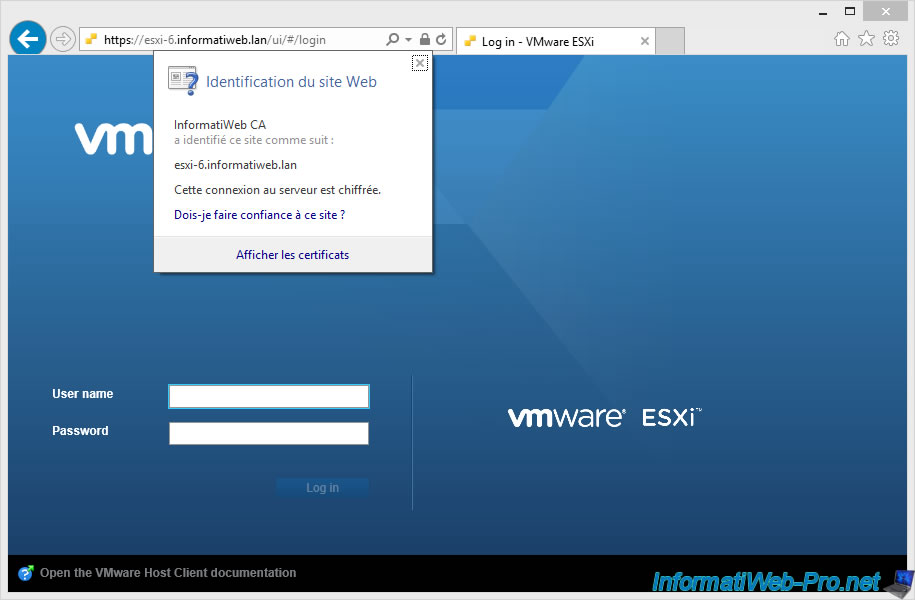
Task: Click the documentation help icon at bottom
Action: [26, 573]
